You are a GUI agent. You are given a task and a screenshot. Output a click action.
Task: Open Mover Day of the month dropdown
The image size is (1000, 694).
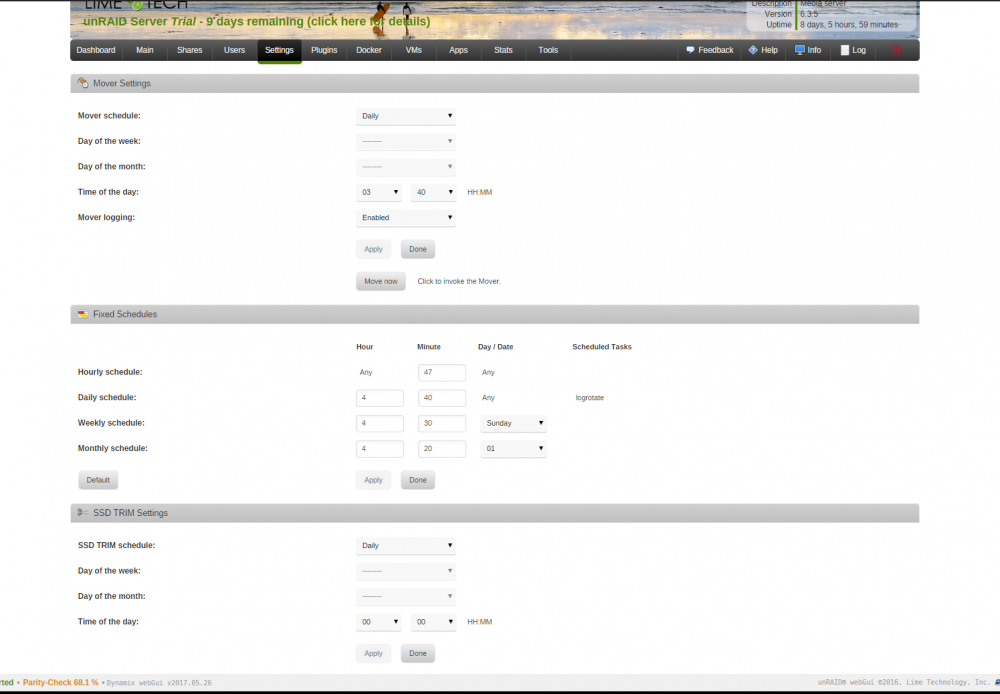click(406, 167)
